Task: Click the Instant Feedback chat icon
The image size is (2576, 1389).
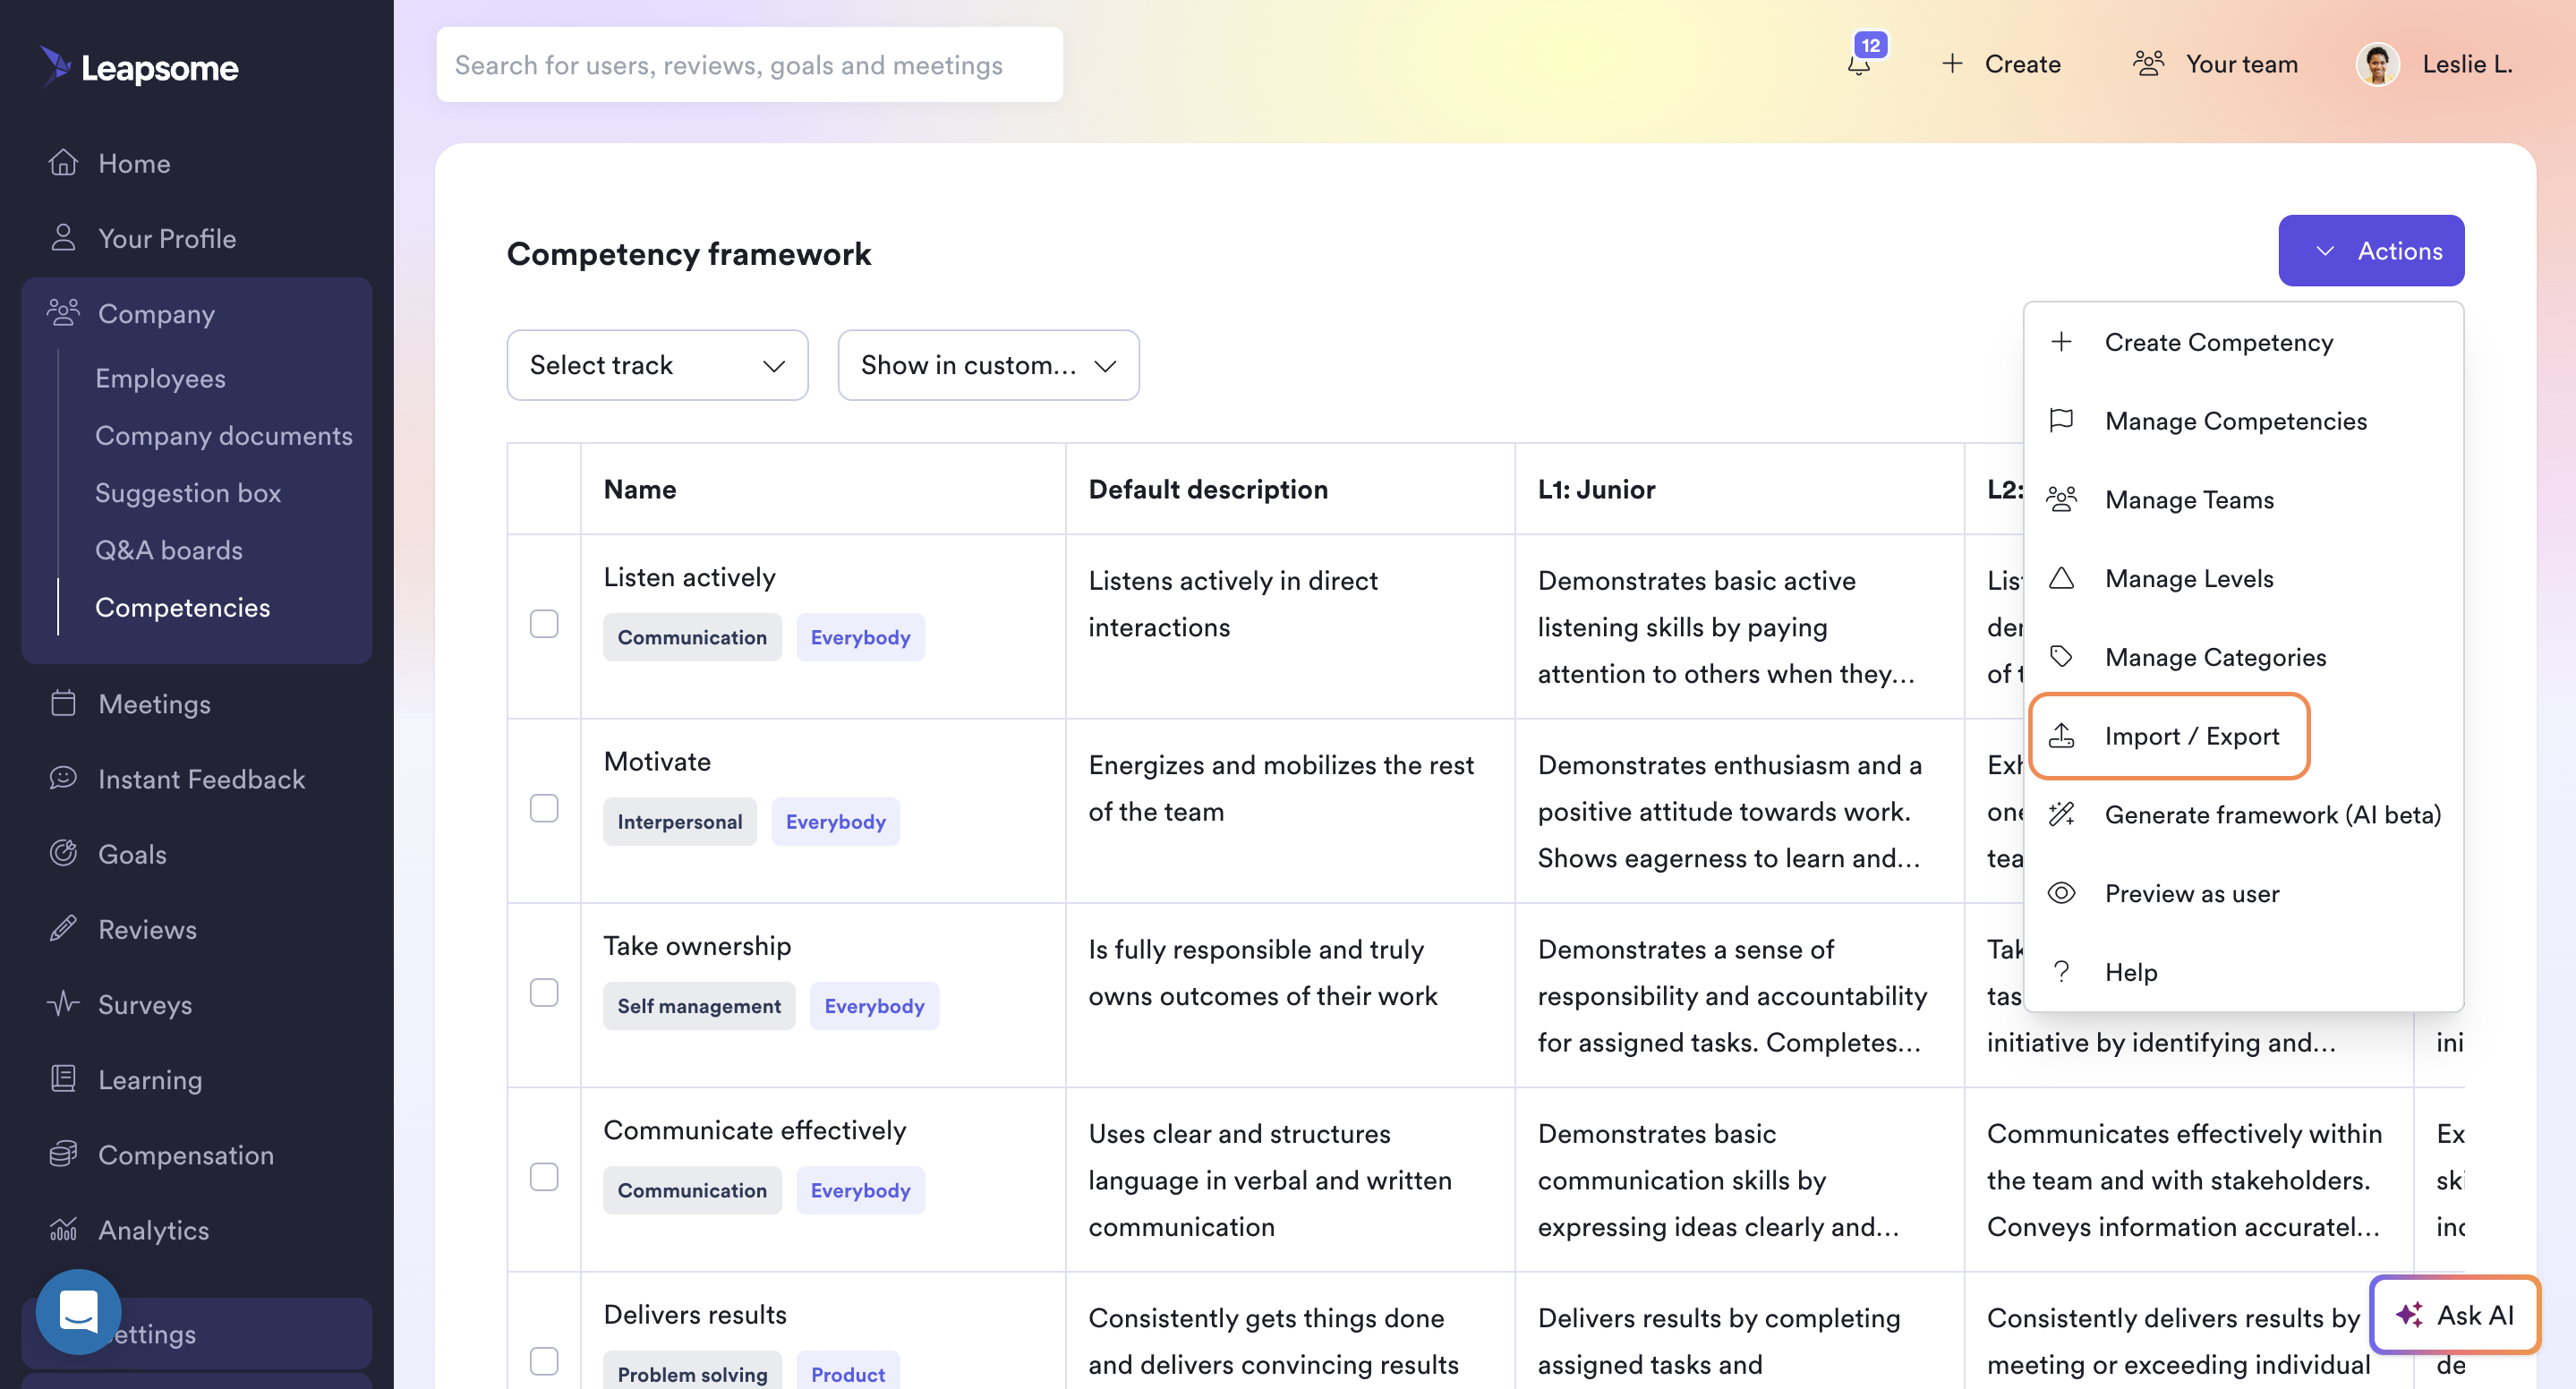Action: 63,778
